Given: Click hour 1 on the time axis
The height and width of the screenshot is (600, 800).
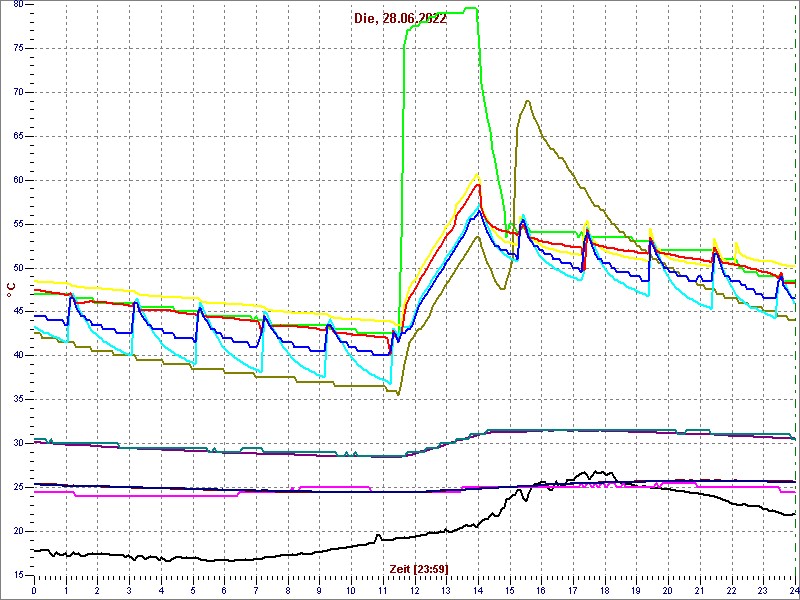Looking at the screenshot, I should (x=66, y=590).
